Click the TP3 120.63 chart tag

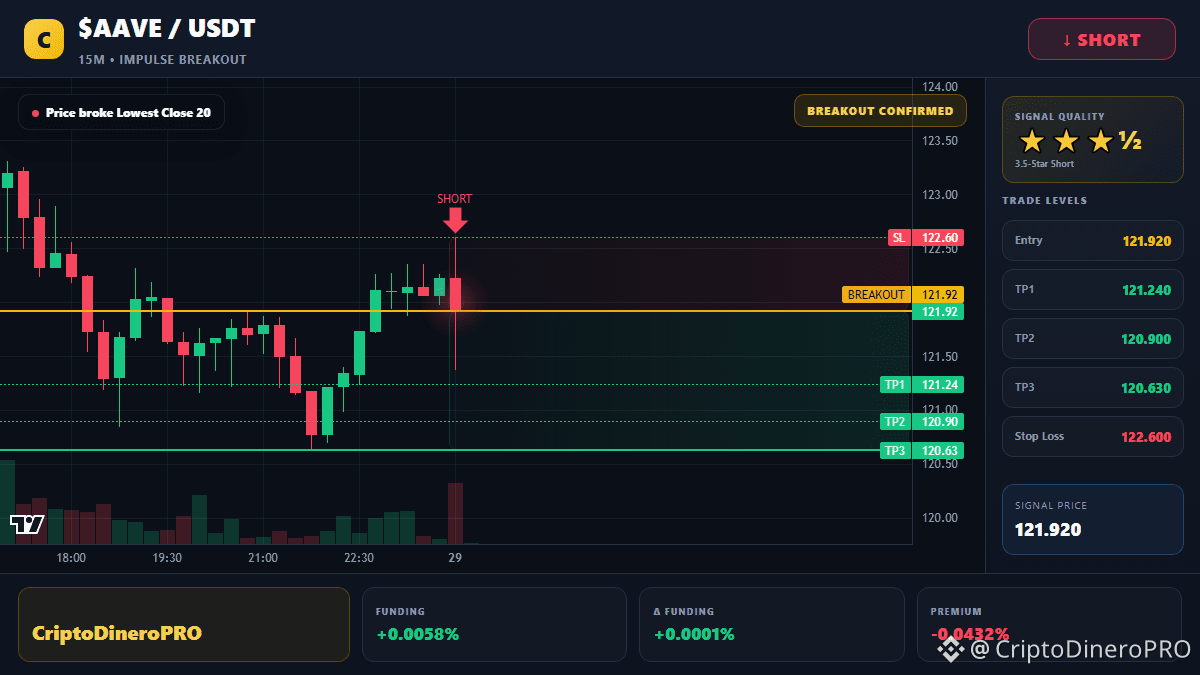(x=922, y=451)
